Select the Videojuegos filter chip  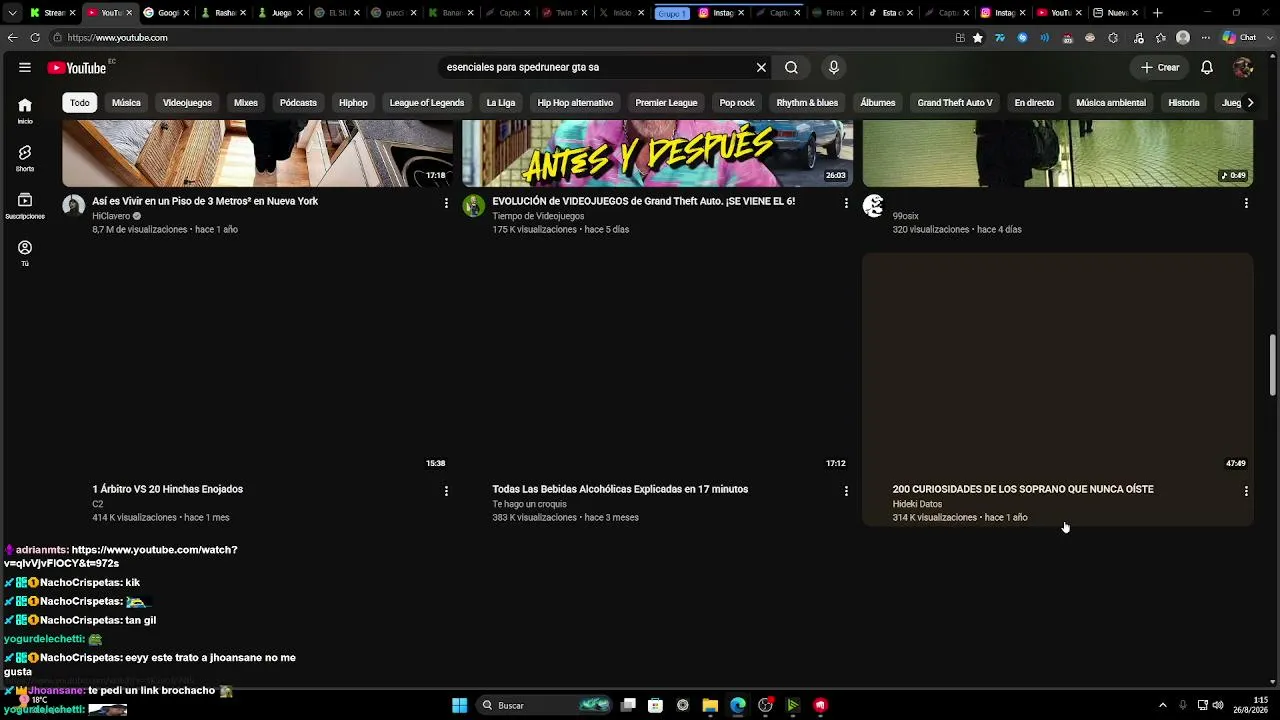pos(187,102)
